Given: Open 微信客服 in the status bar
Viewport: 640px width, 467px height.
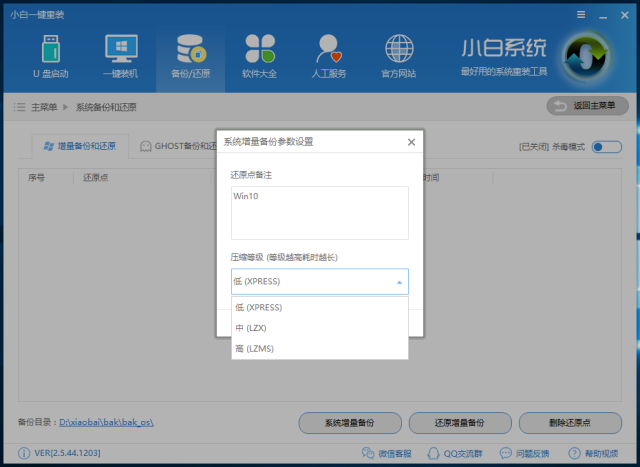Looking at the screenshot, I should (387, 453).
